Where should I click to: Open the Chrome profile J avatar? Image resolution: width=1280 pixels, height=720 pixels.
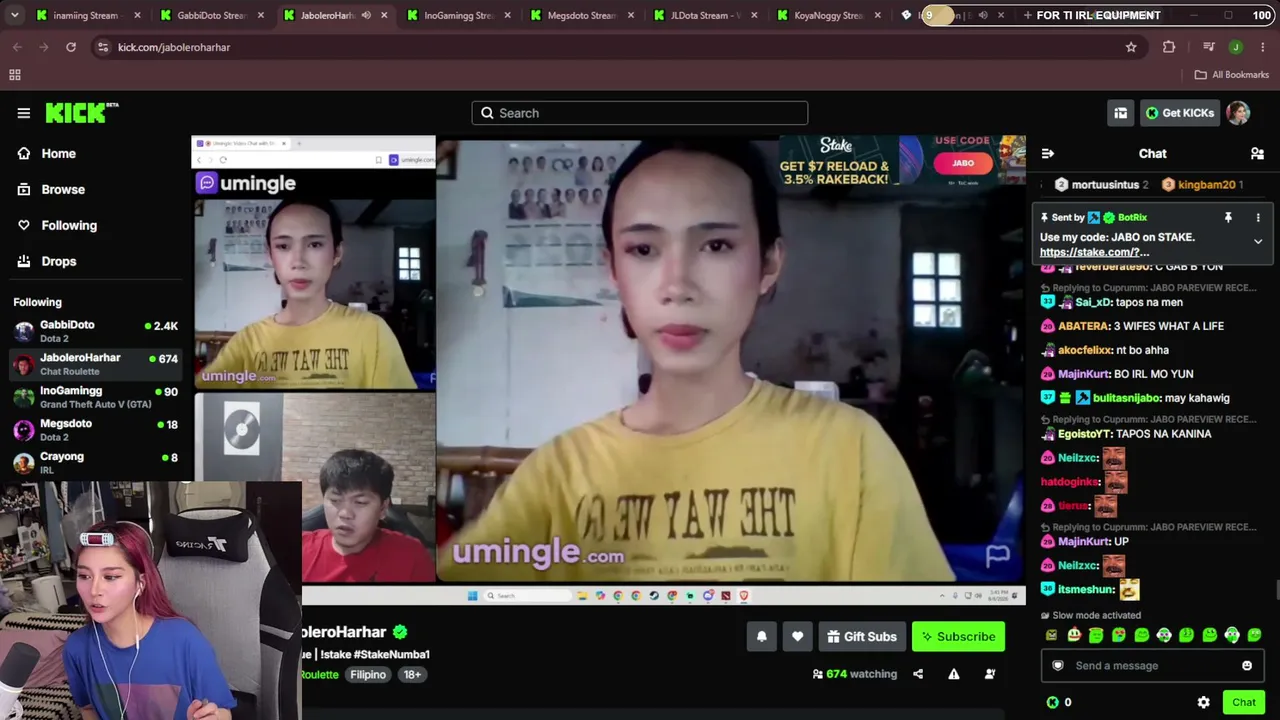[x=1236, y=47]
